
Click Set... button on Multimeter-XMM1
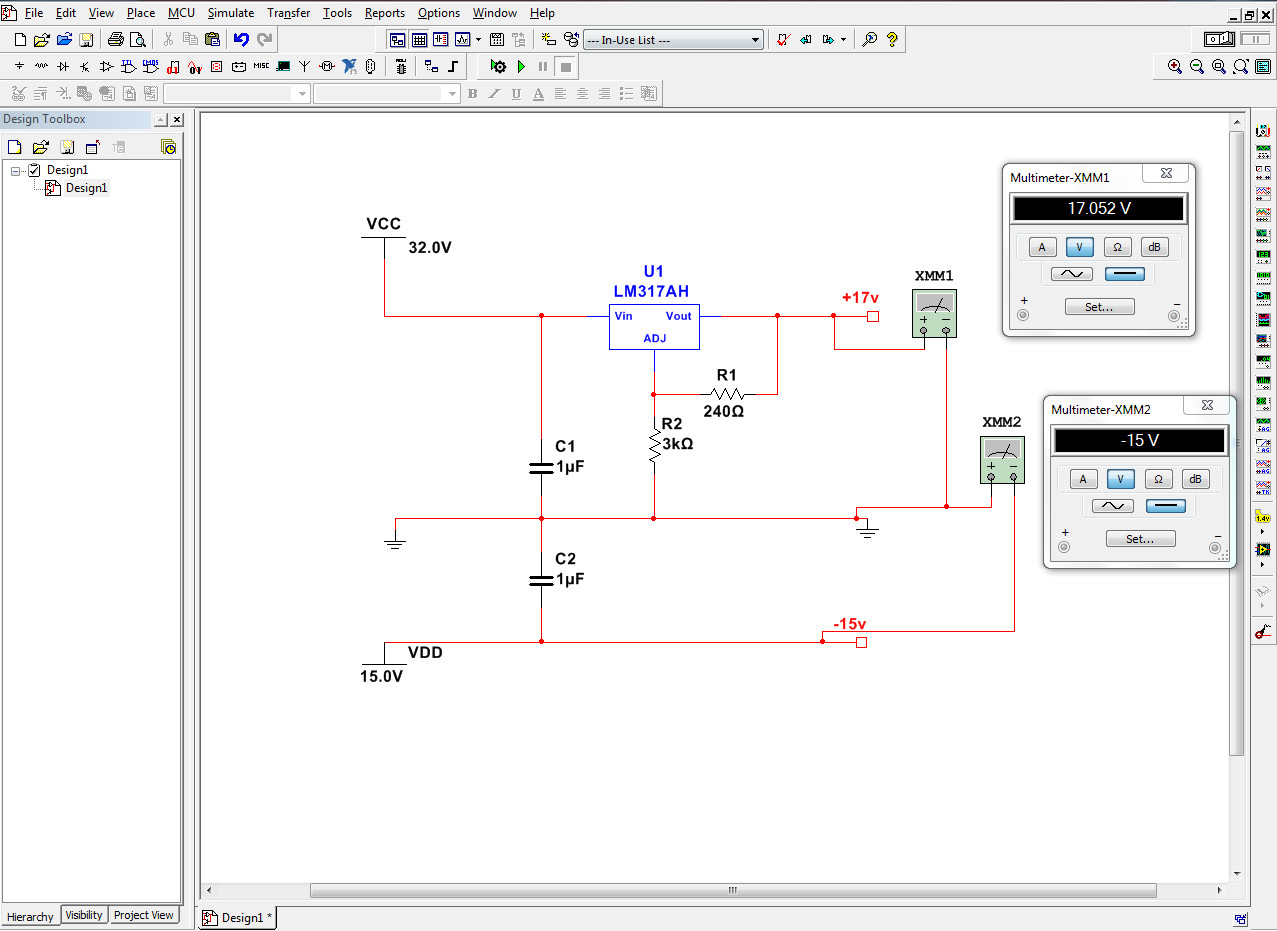(1099, 307)
